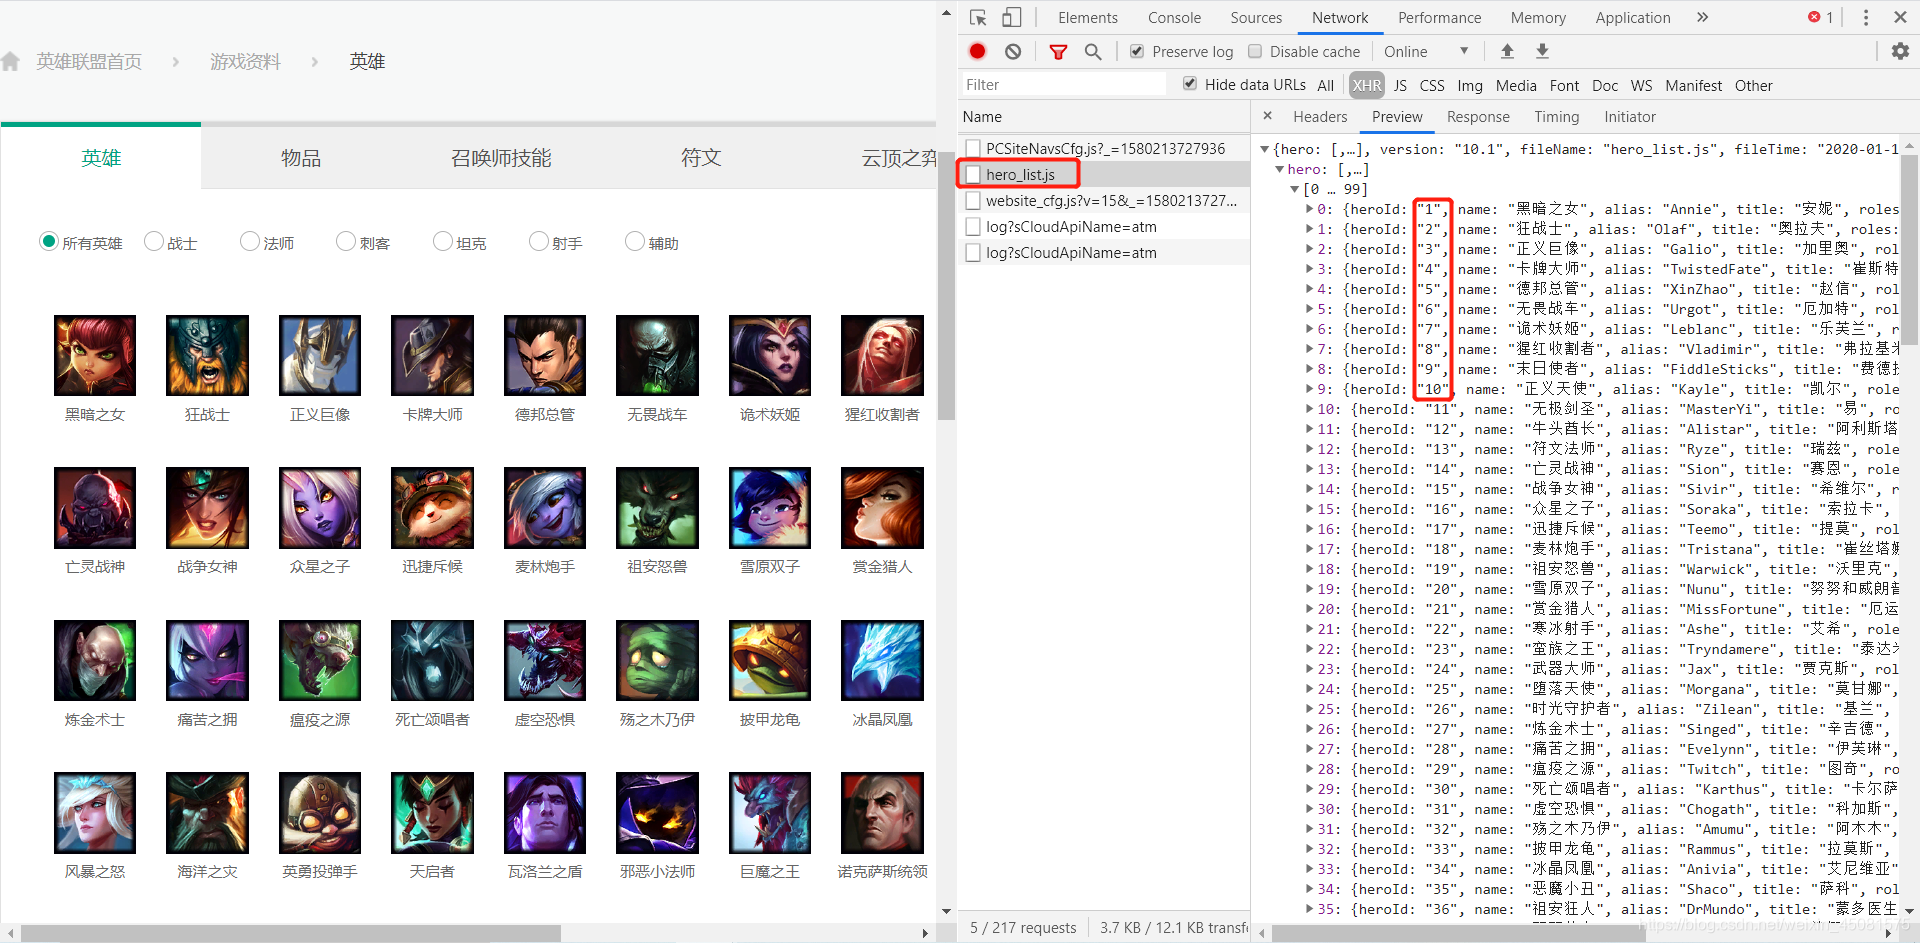The image size is (1920, 943).
Task: Select the 邪恶小法师 hero portrait
Action: click(657, 813)
